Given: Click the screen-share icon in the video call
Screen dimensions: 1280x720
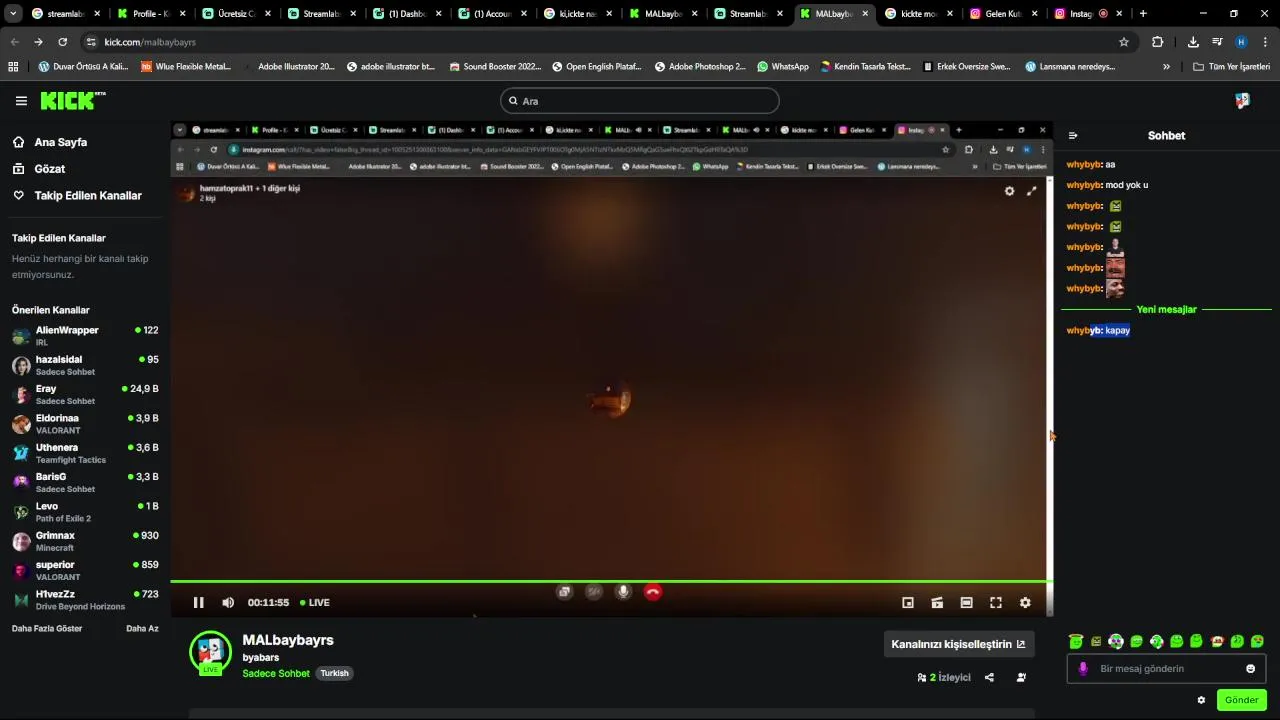Looking at the screenshot, I should click(564, 592).
